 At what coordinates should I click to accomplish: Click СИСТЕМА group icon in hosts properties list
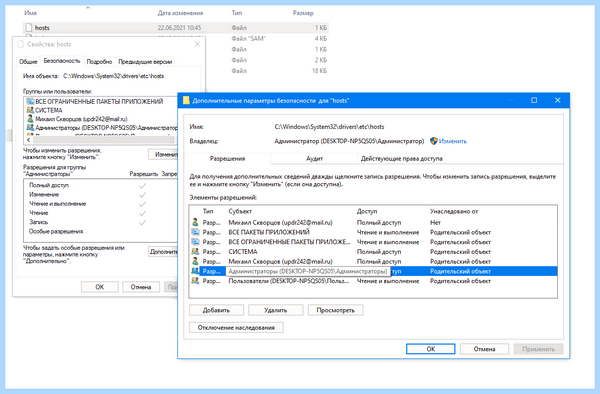click(30, 110)
